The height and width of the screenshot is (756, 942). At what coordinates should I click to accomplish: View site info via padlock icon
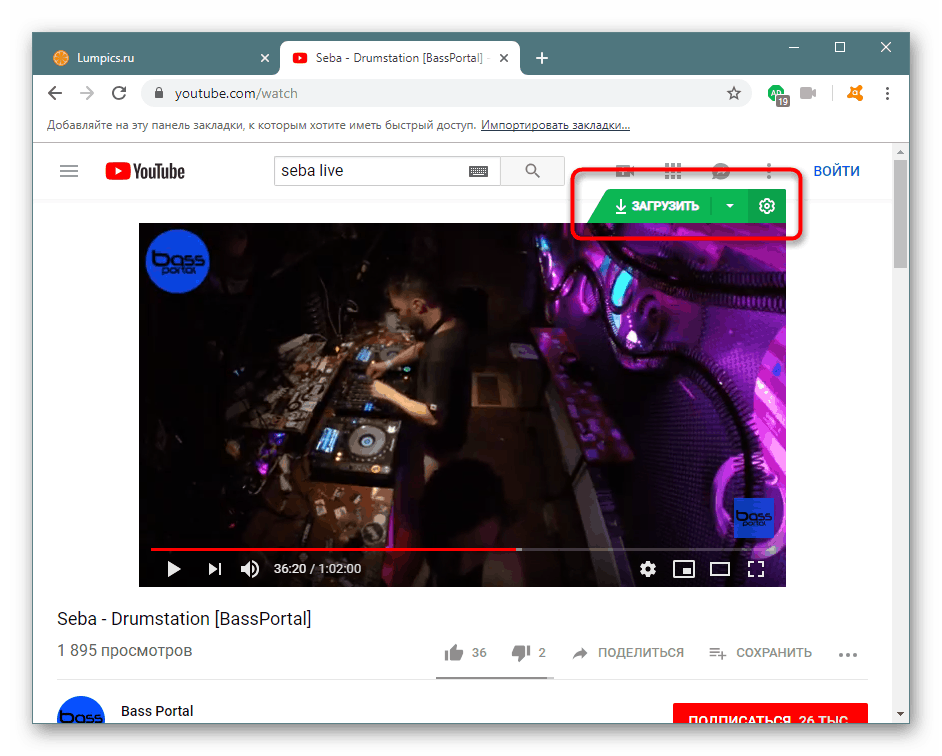pyautogui.click(x=159, y=93)
